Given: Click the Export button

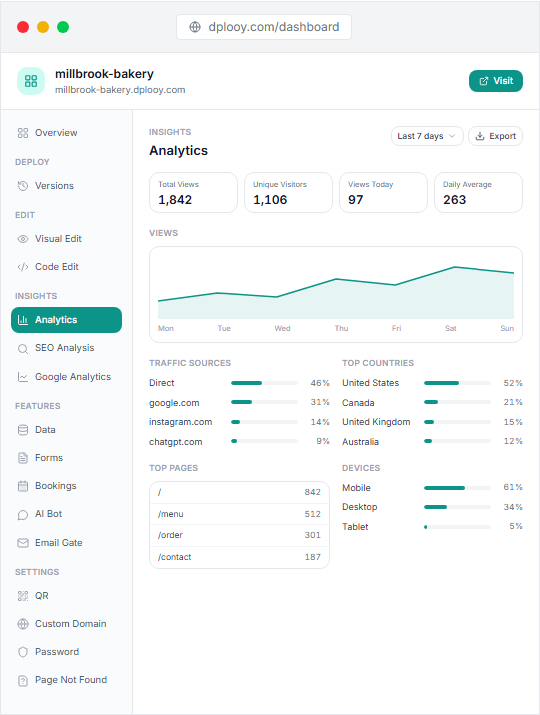Looking at the screenshot, I should click(x=495, y=136).
